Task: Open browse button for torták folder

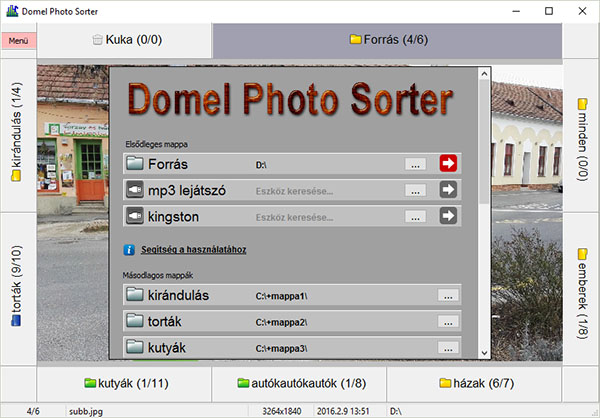Action: click(449, 322)
